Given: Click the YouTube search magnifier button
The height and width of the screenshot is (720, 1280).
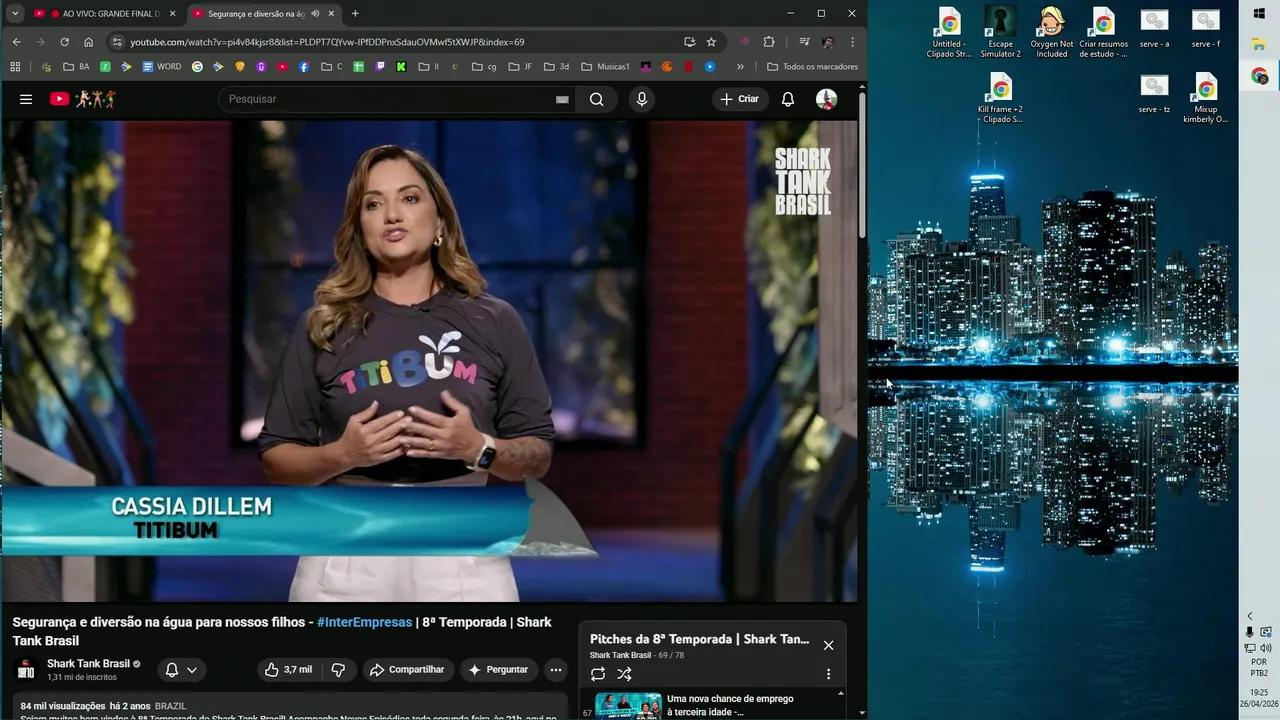Looking at the screenshot, I should coord(597,99).
